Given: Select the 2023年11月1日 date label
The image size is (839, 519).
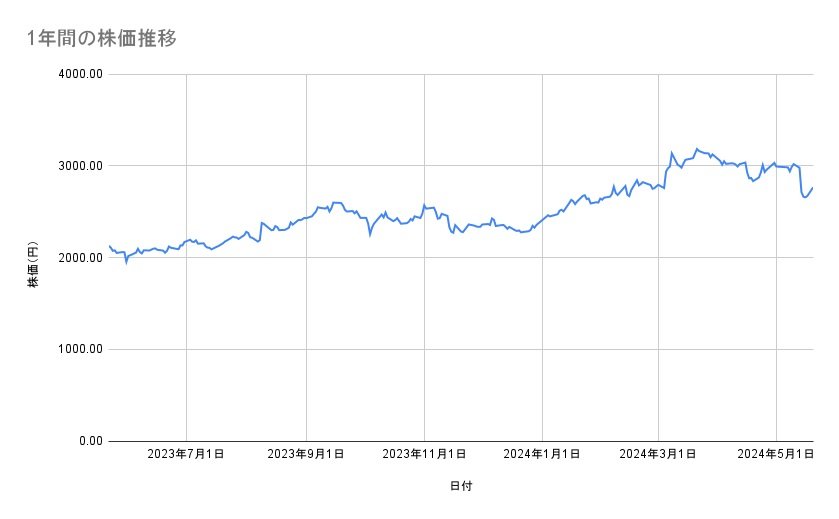Looking at the screenshot, I should point(424,455).
